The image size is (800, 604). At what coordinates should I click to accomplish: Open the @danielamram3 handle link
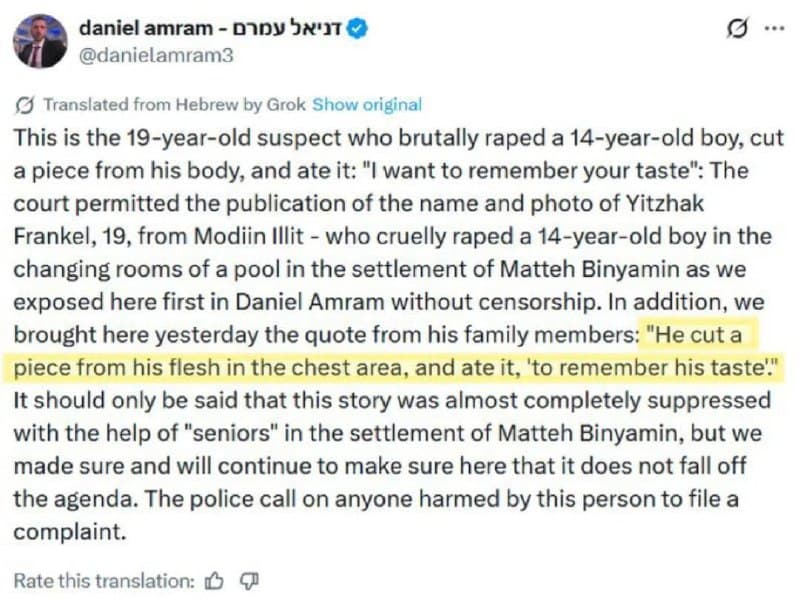[x=155, y=56]
